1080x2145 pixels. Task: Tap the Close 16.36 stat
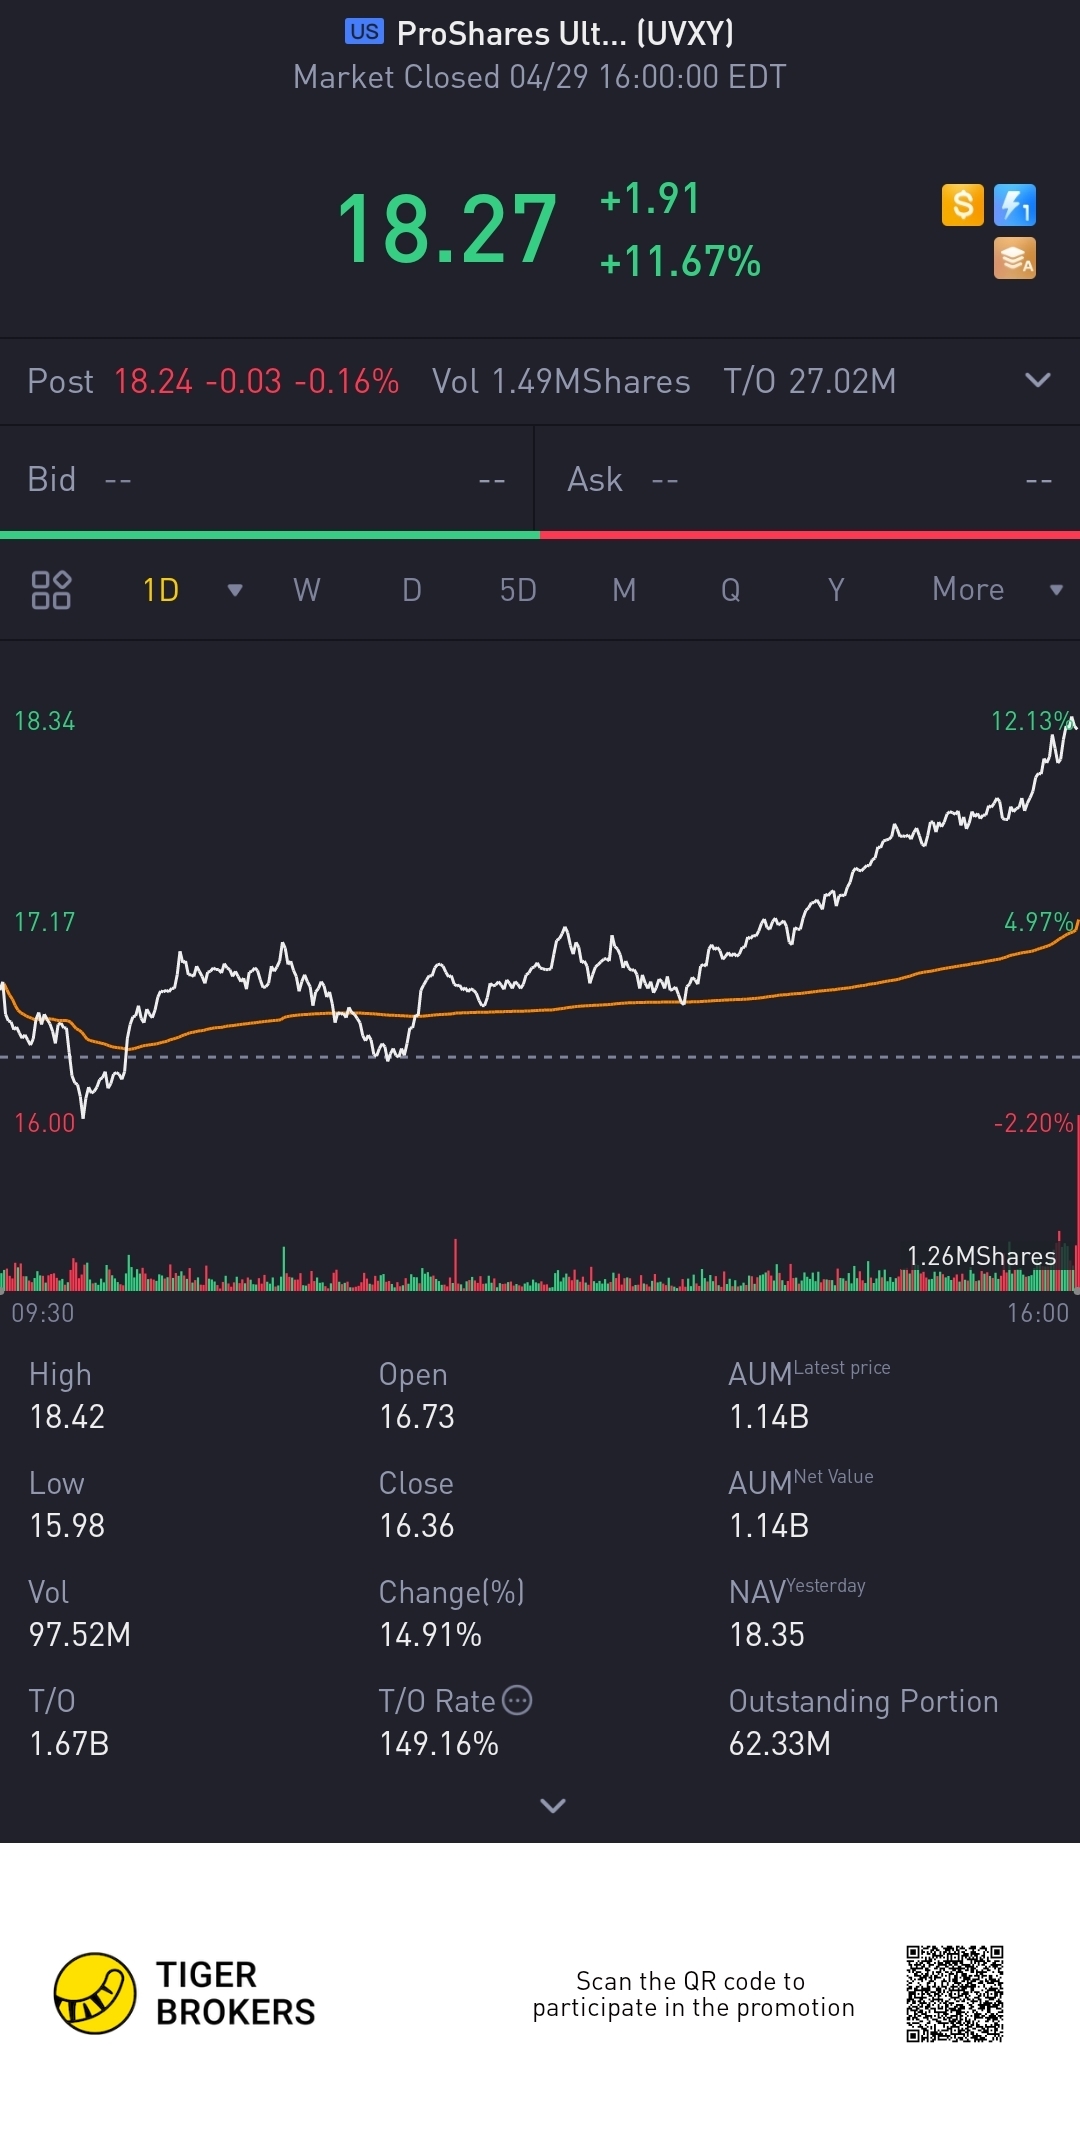tap(417, 1505)
